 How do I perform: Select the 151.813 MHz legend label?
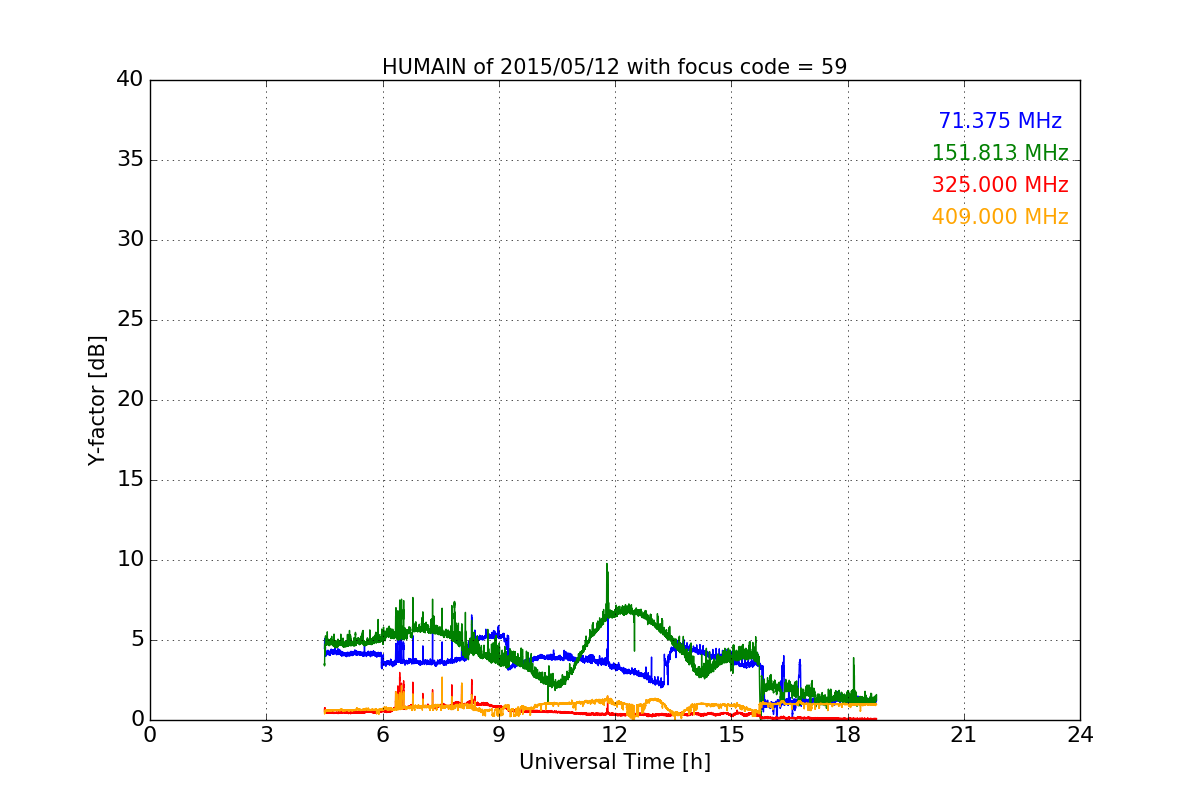1000,153
